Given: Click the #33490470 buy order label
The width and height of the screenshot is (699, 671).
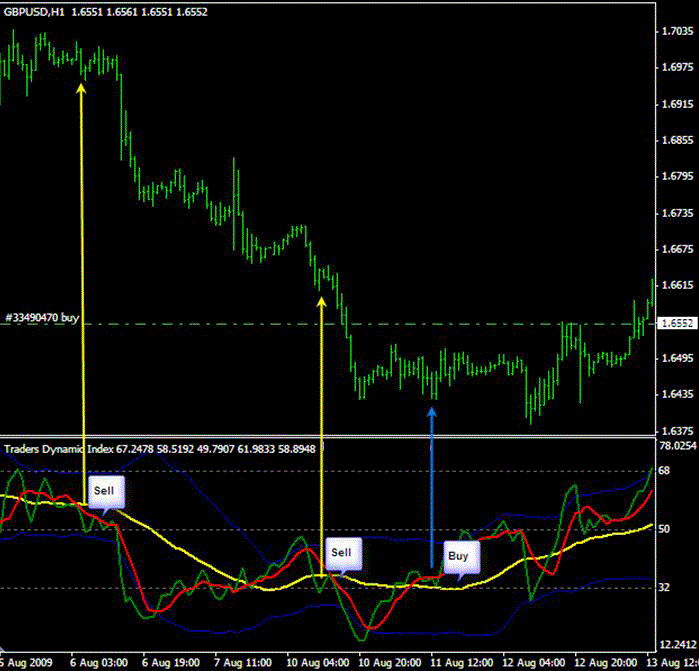Looking at the screenshot, I should 42,318.
